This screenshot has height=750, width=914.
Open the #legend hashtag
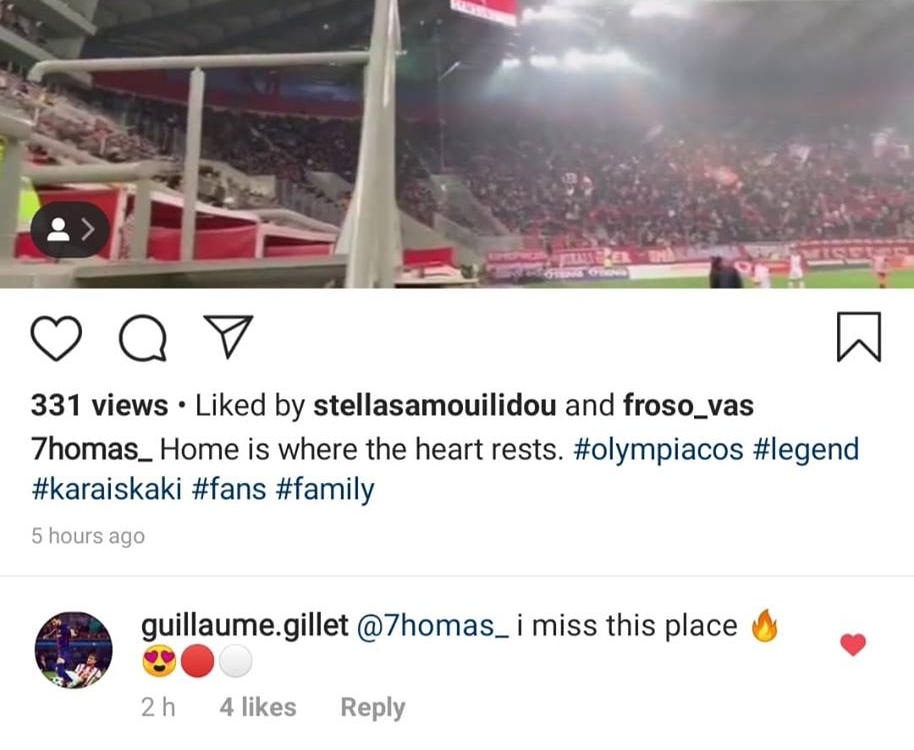[x=805, y=449]
